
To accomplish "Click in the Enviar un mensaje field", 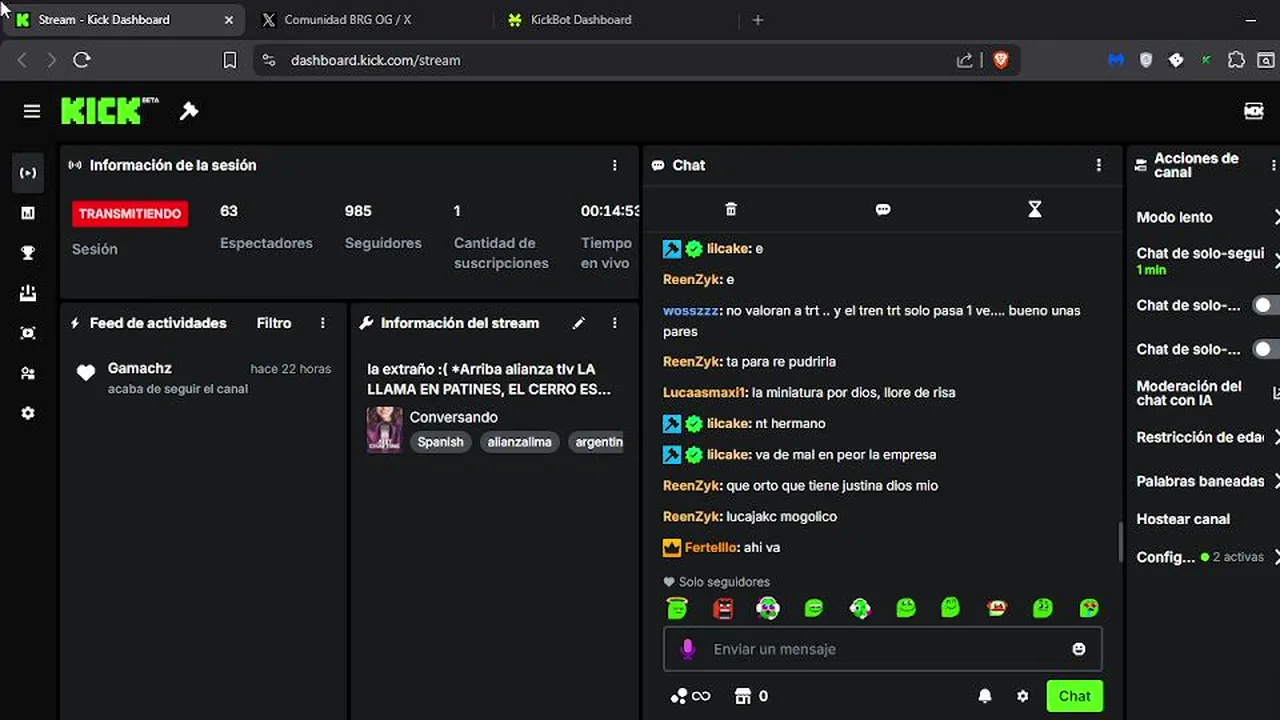I will [x=883, y=649].
